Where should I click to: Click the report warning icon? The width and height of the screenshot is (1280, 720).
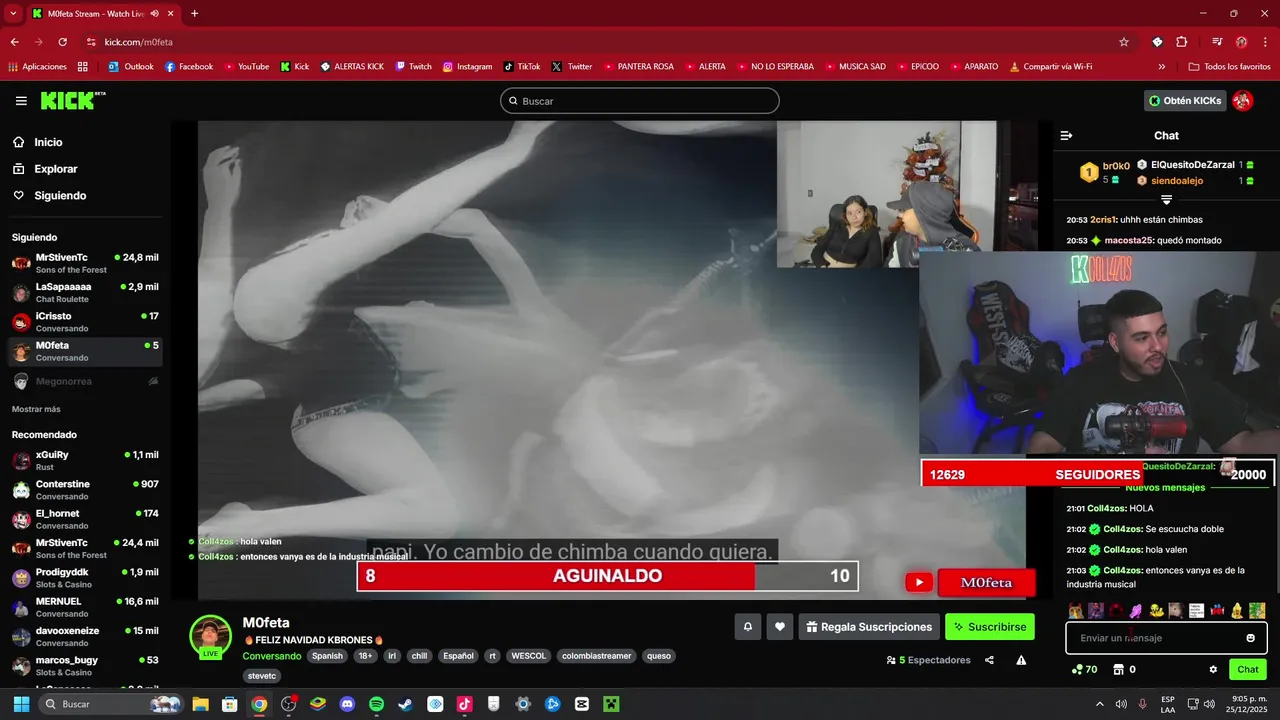pyautogui.click(x=1021, y=660)
